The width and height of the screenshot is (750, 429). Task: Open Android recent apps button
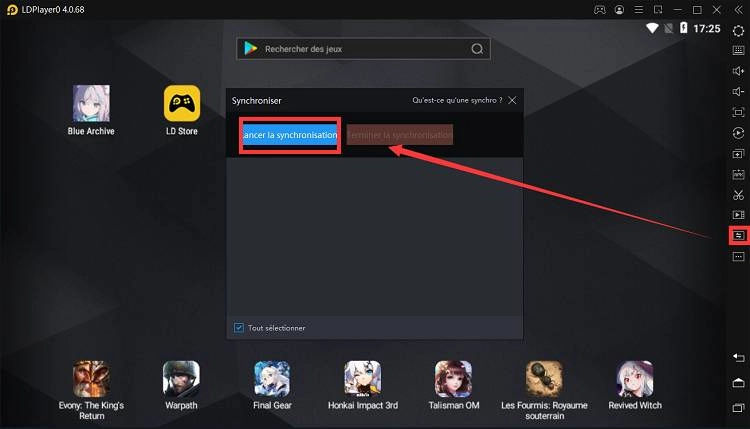pyautogui.click(x=739, y=408)
